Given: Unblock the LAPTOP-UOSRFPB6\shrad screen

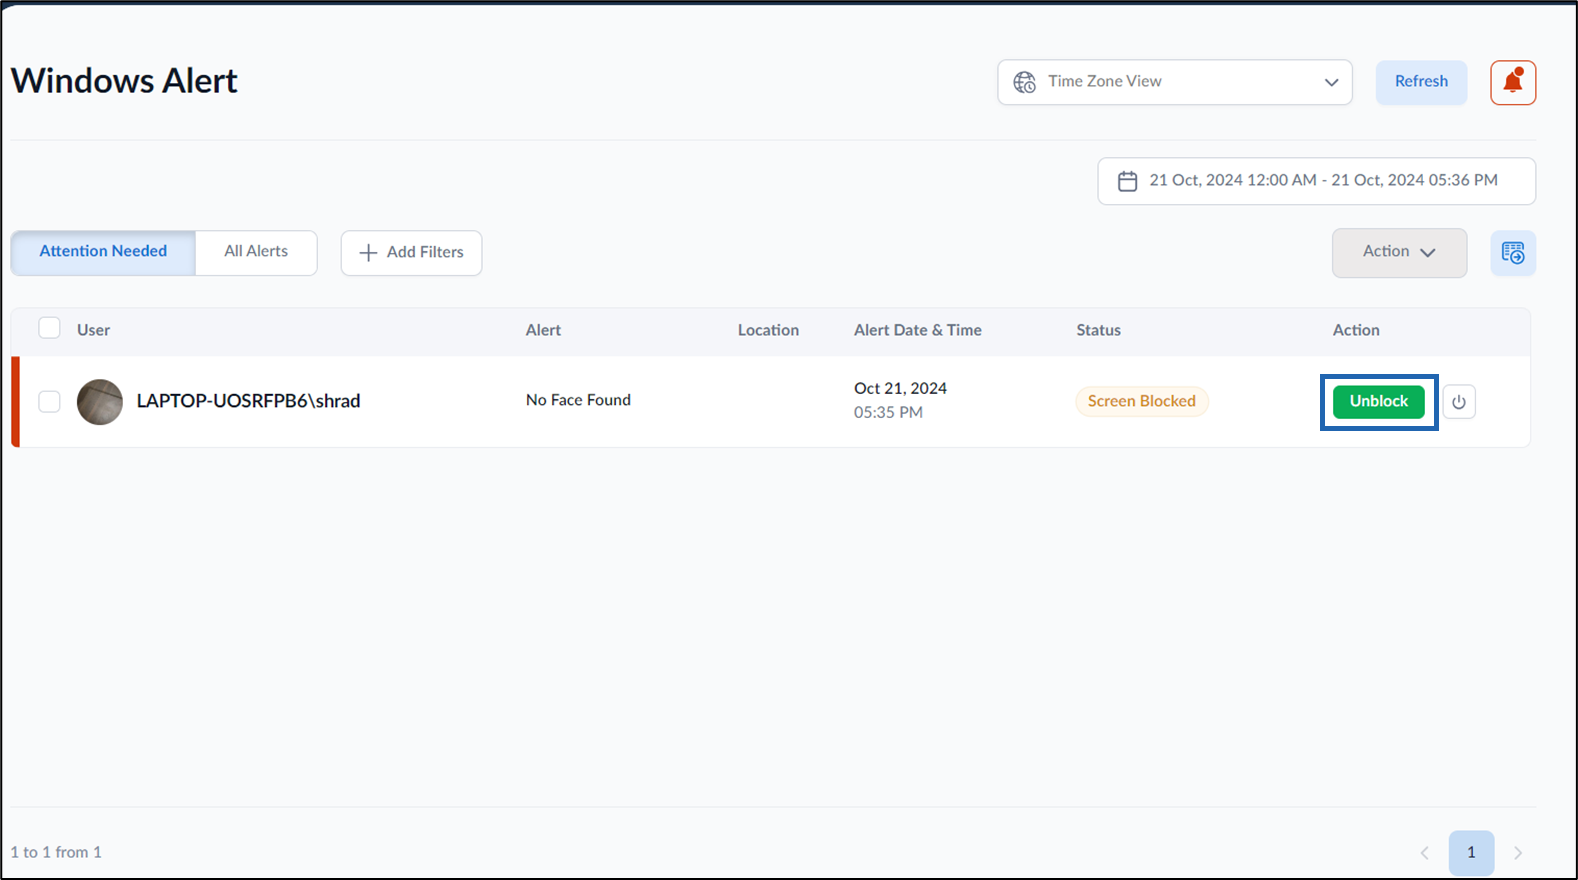Looking at the screenshot, I should [1379, 401].
